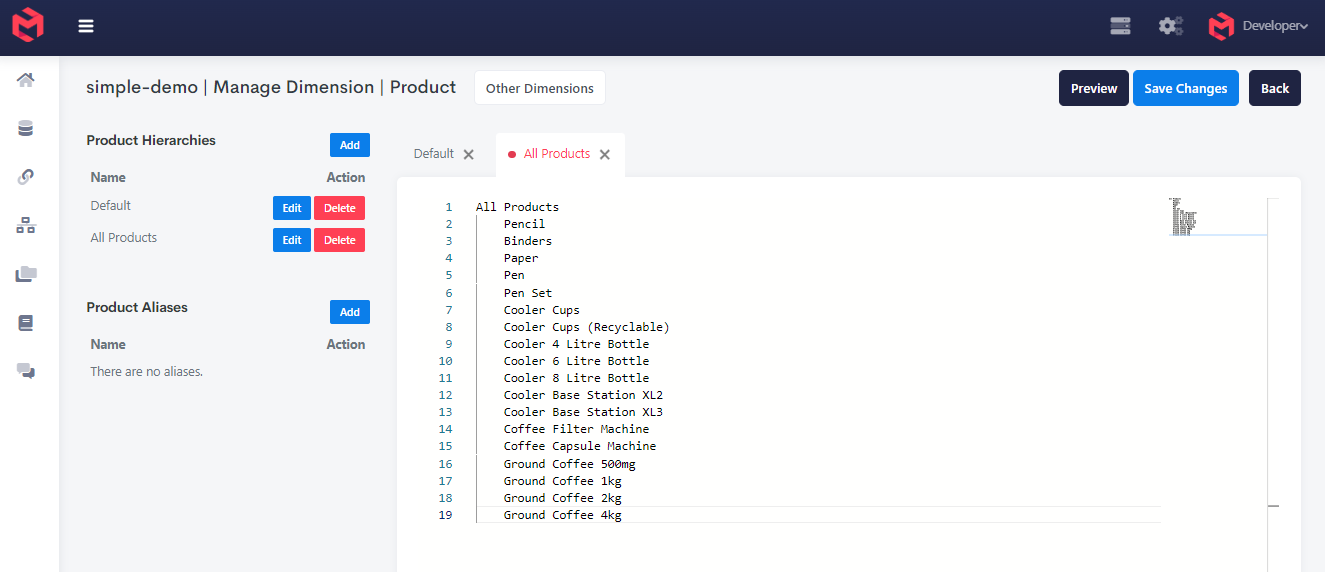Open the chat bubbles icon in sidebar

click(x=26, y=371)
